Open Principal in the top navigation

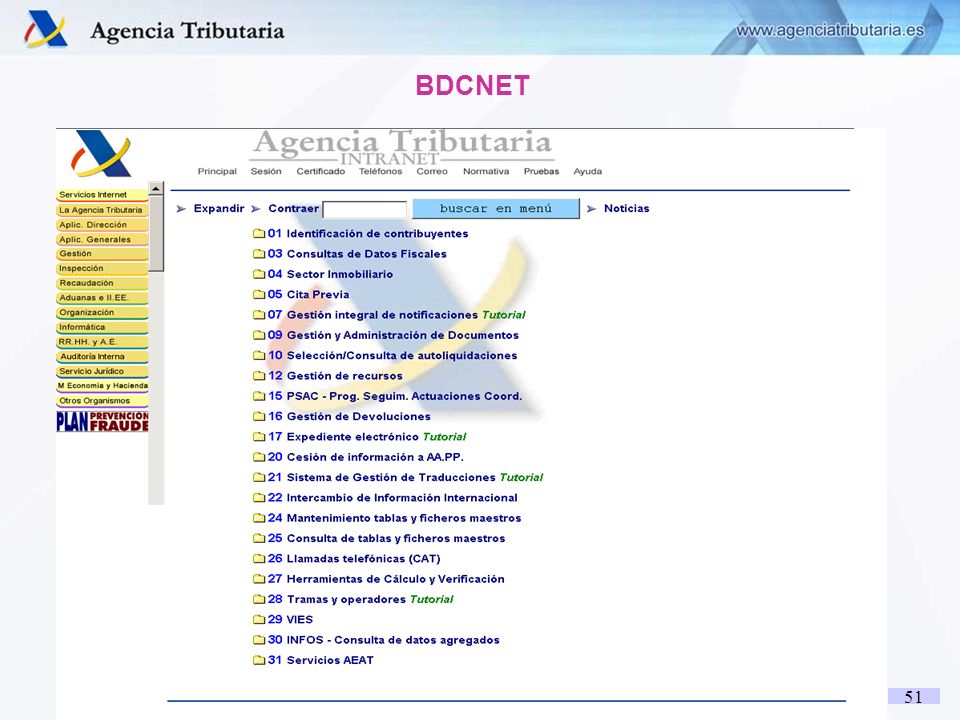217,171
